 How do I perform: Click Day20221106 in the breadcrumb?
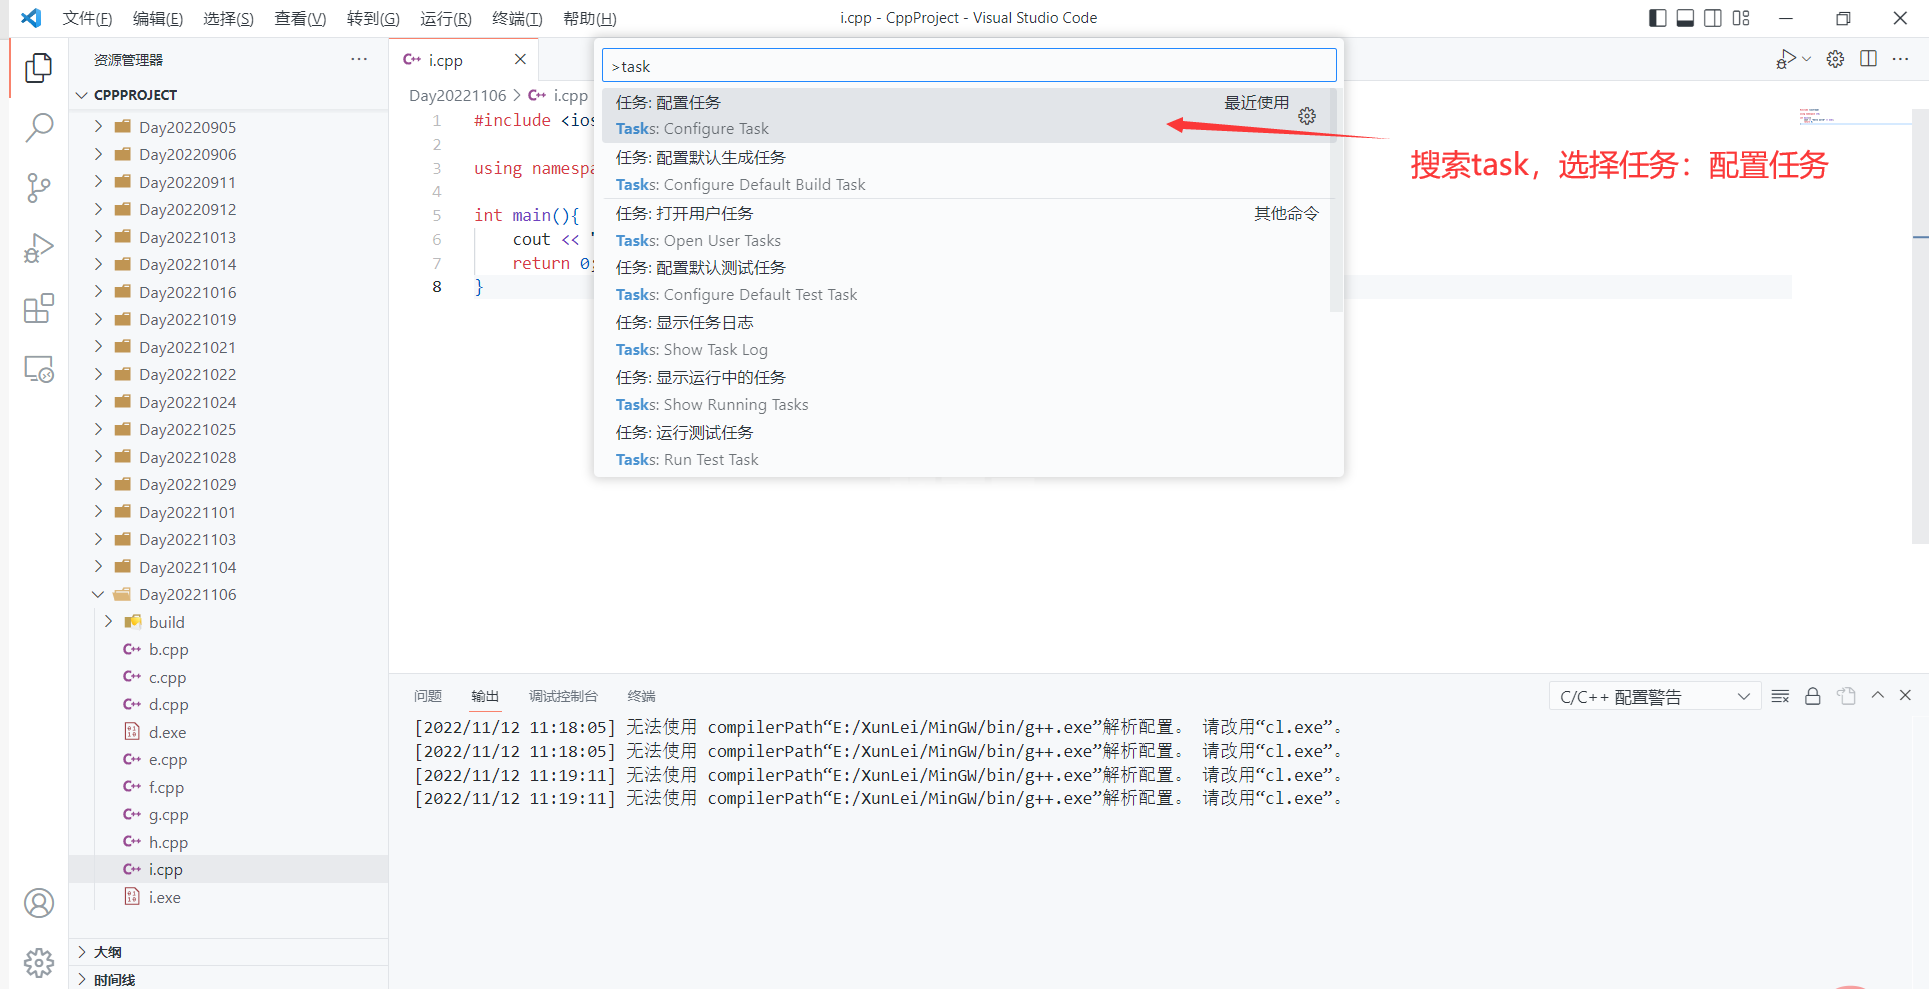458,95
